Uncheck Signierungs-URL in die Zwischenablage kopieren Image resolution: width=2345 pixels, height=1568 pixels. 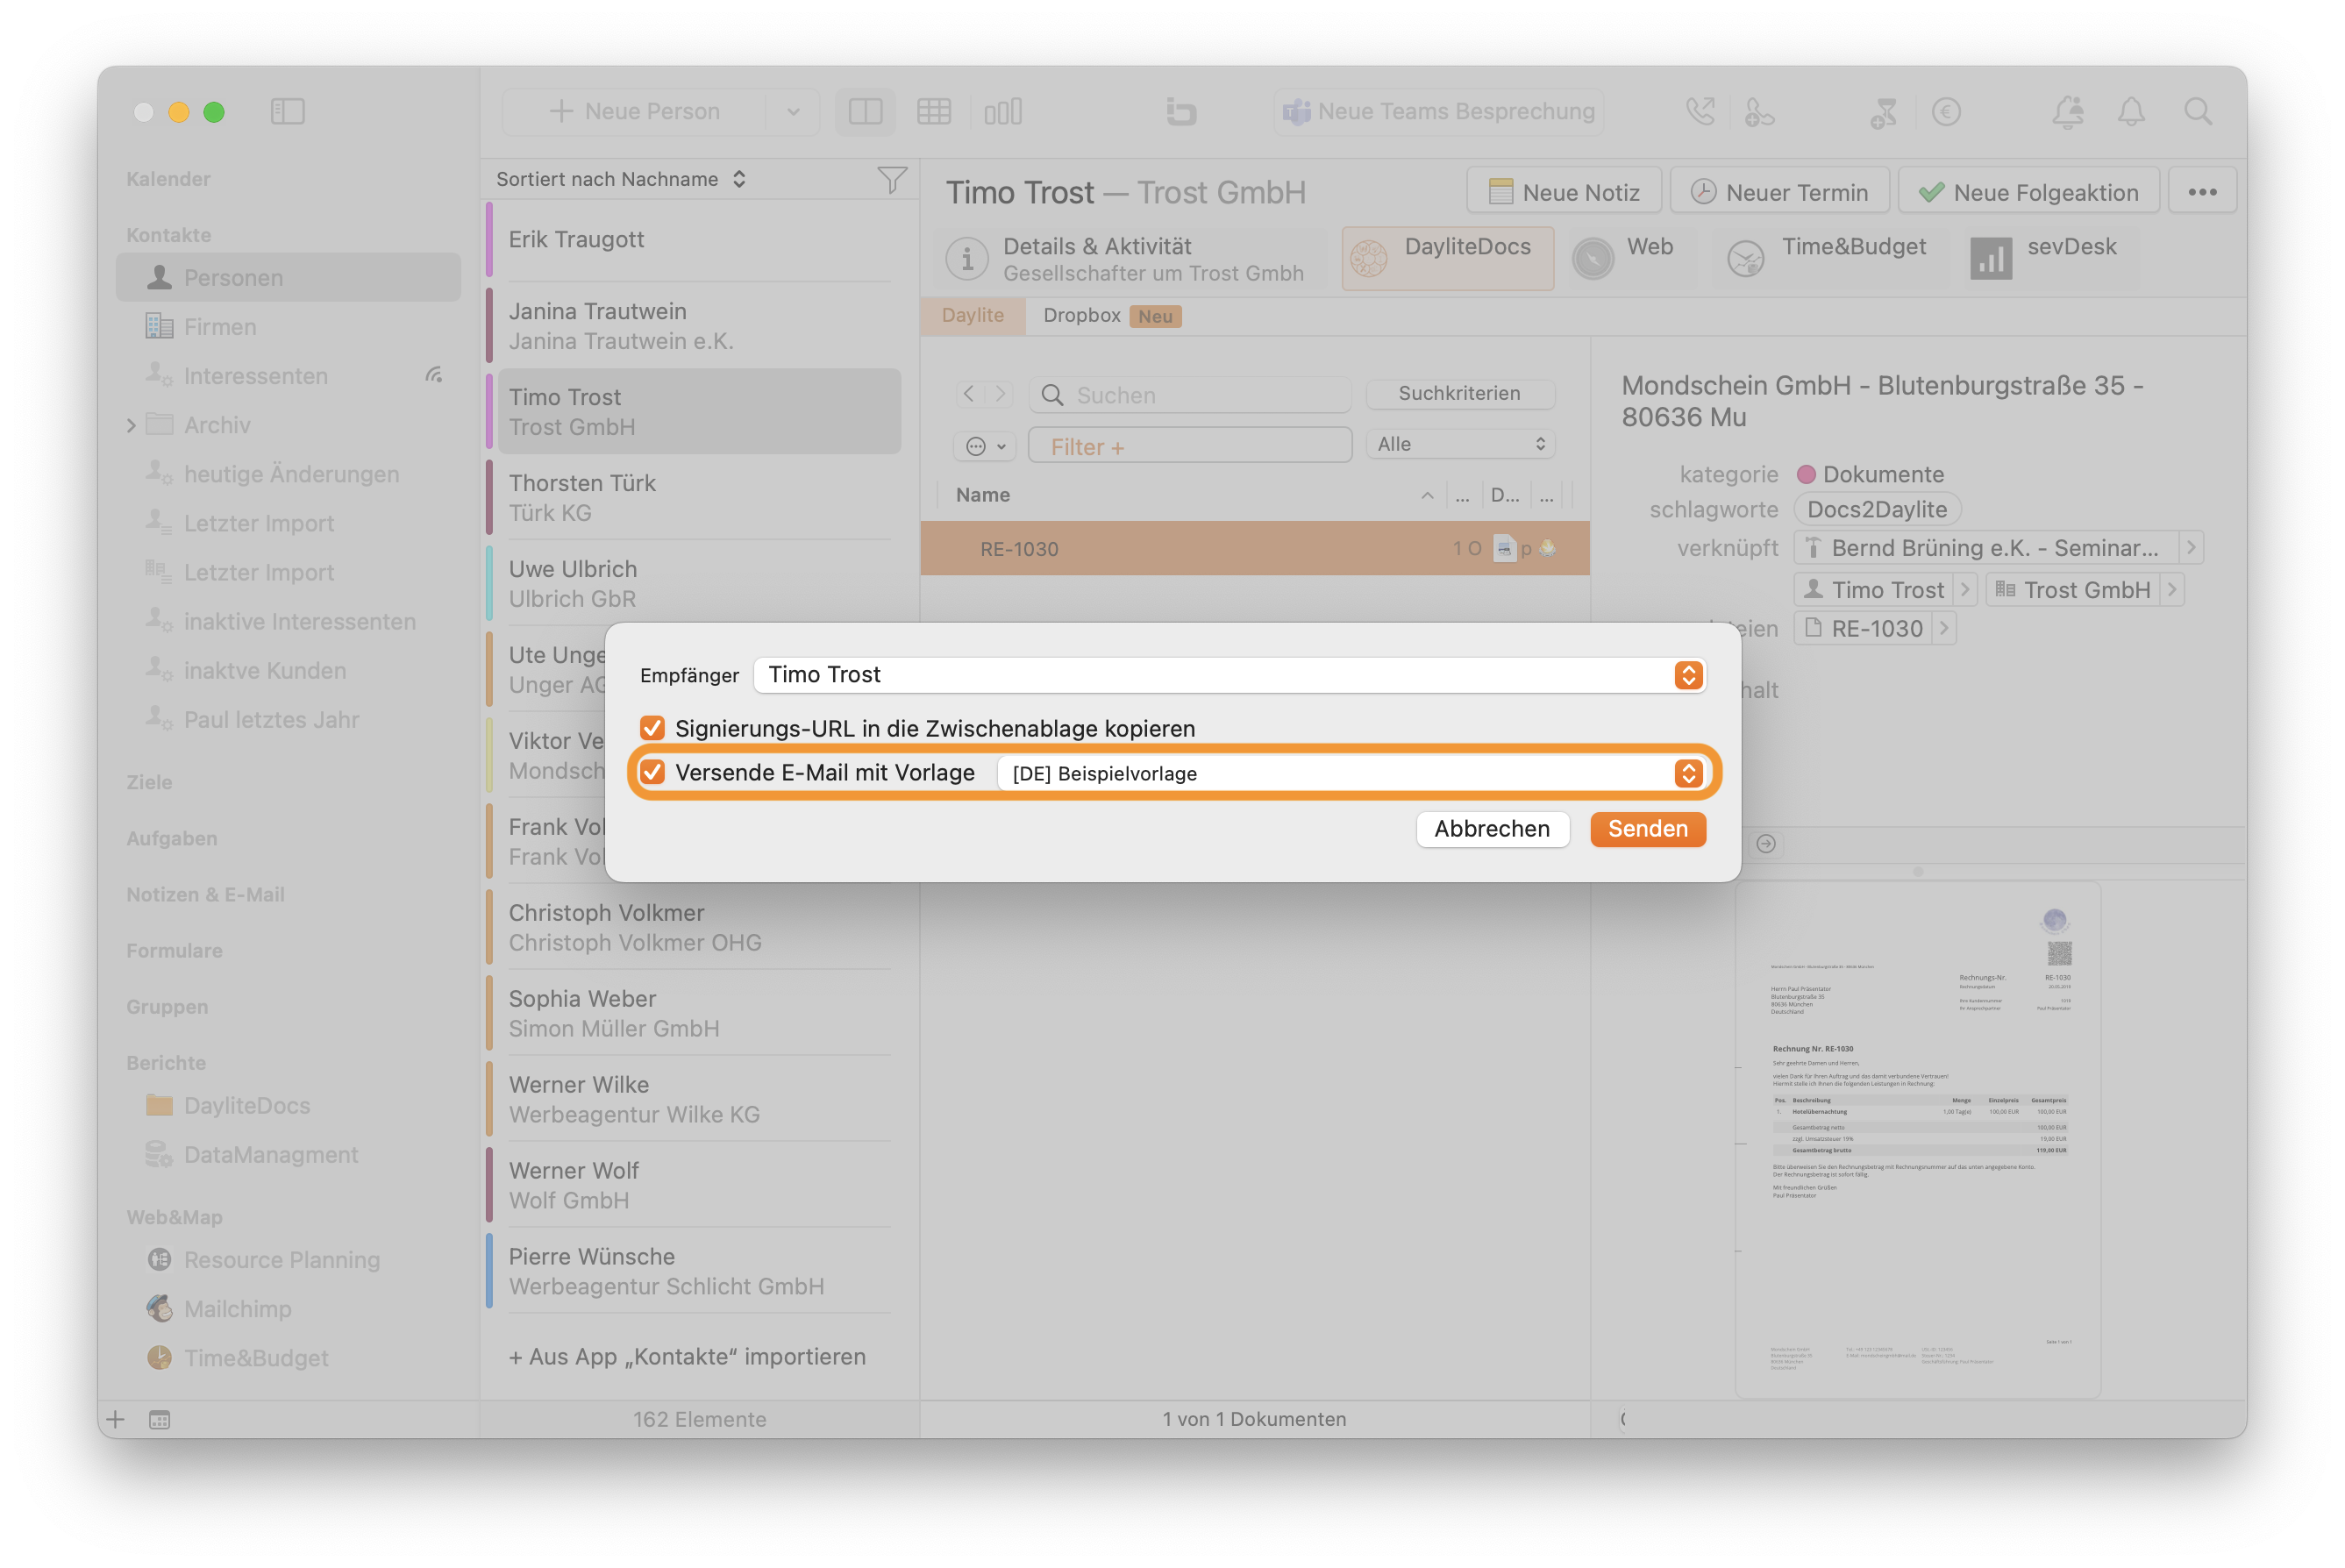click(x=652, y=728)
